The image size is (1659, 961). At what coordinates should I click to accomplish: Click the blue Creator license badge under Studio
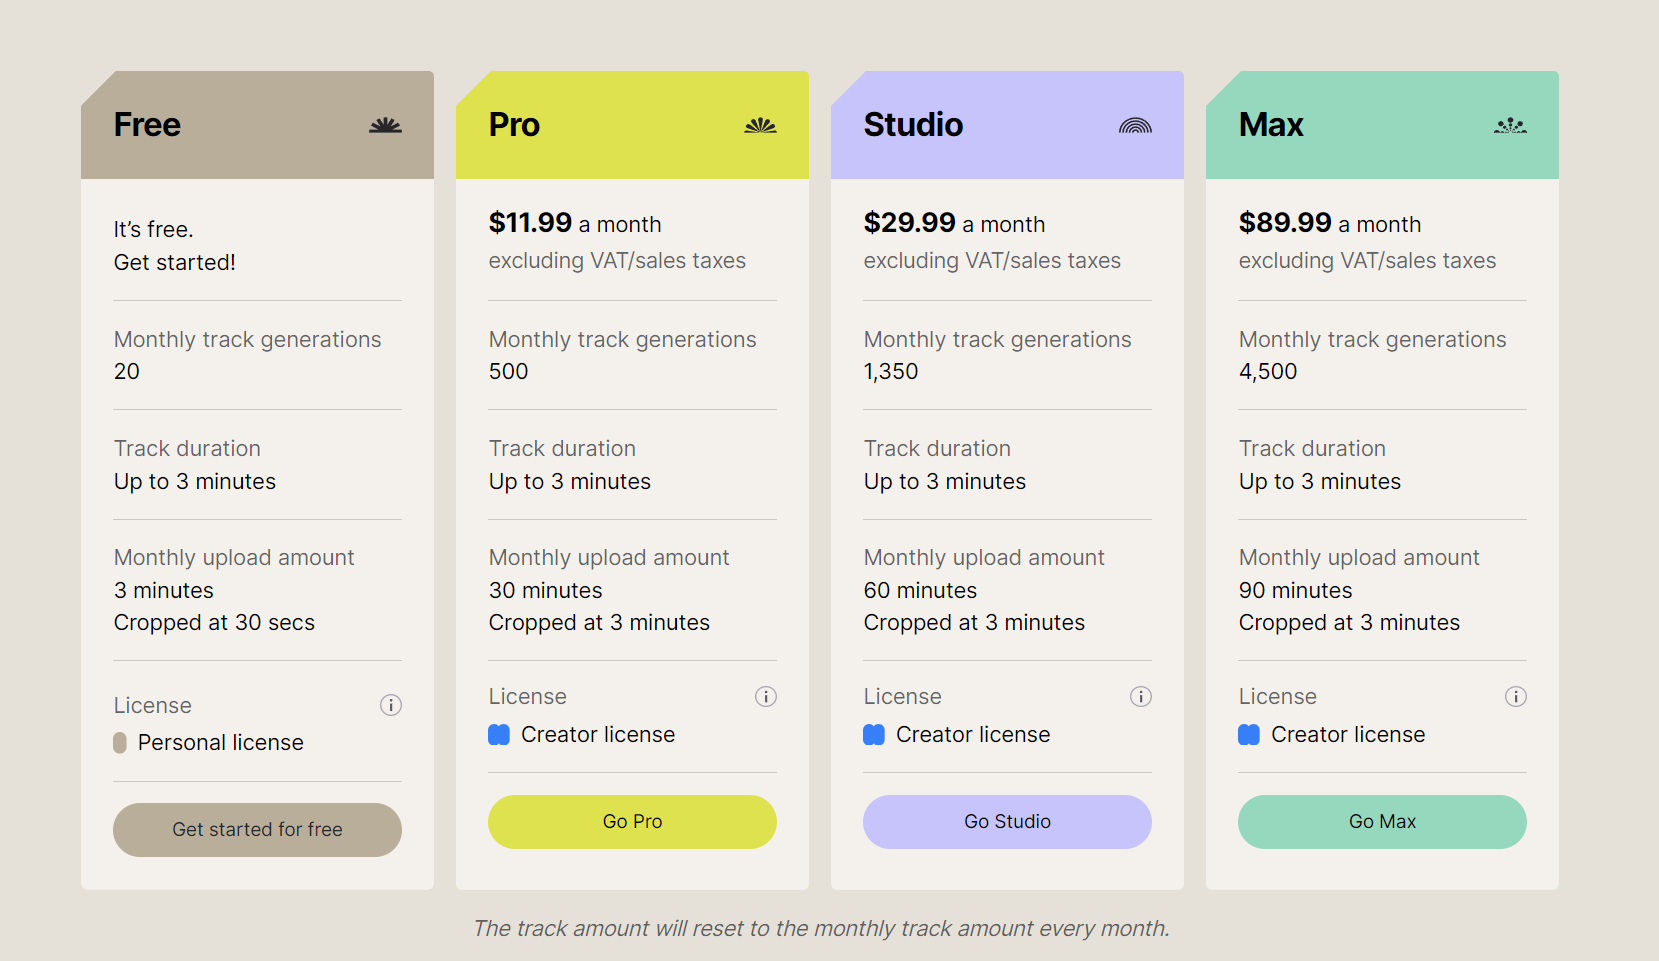pyautogui.click(x=874, y=734)
